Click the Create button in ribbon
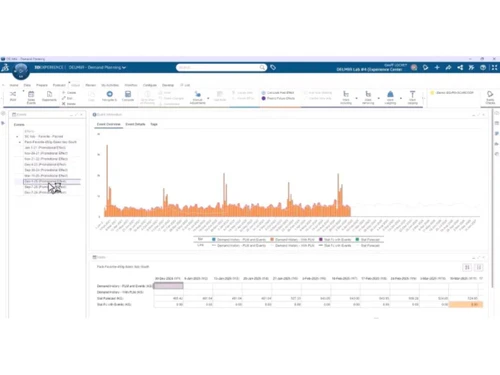The image size is (500, 375). [69, 93]
